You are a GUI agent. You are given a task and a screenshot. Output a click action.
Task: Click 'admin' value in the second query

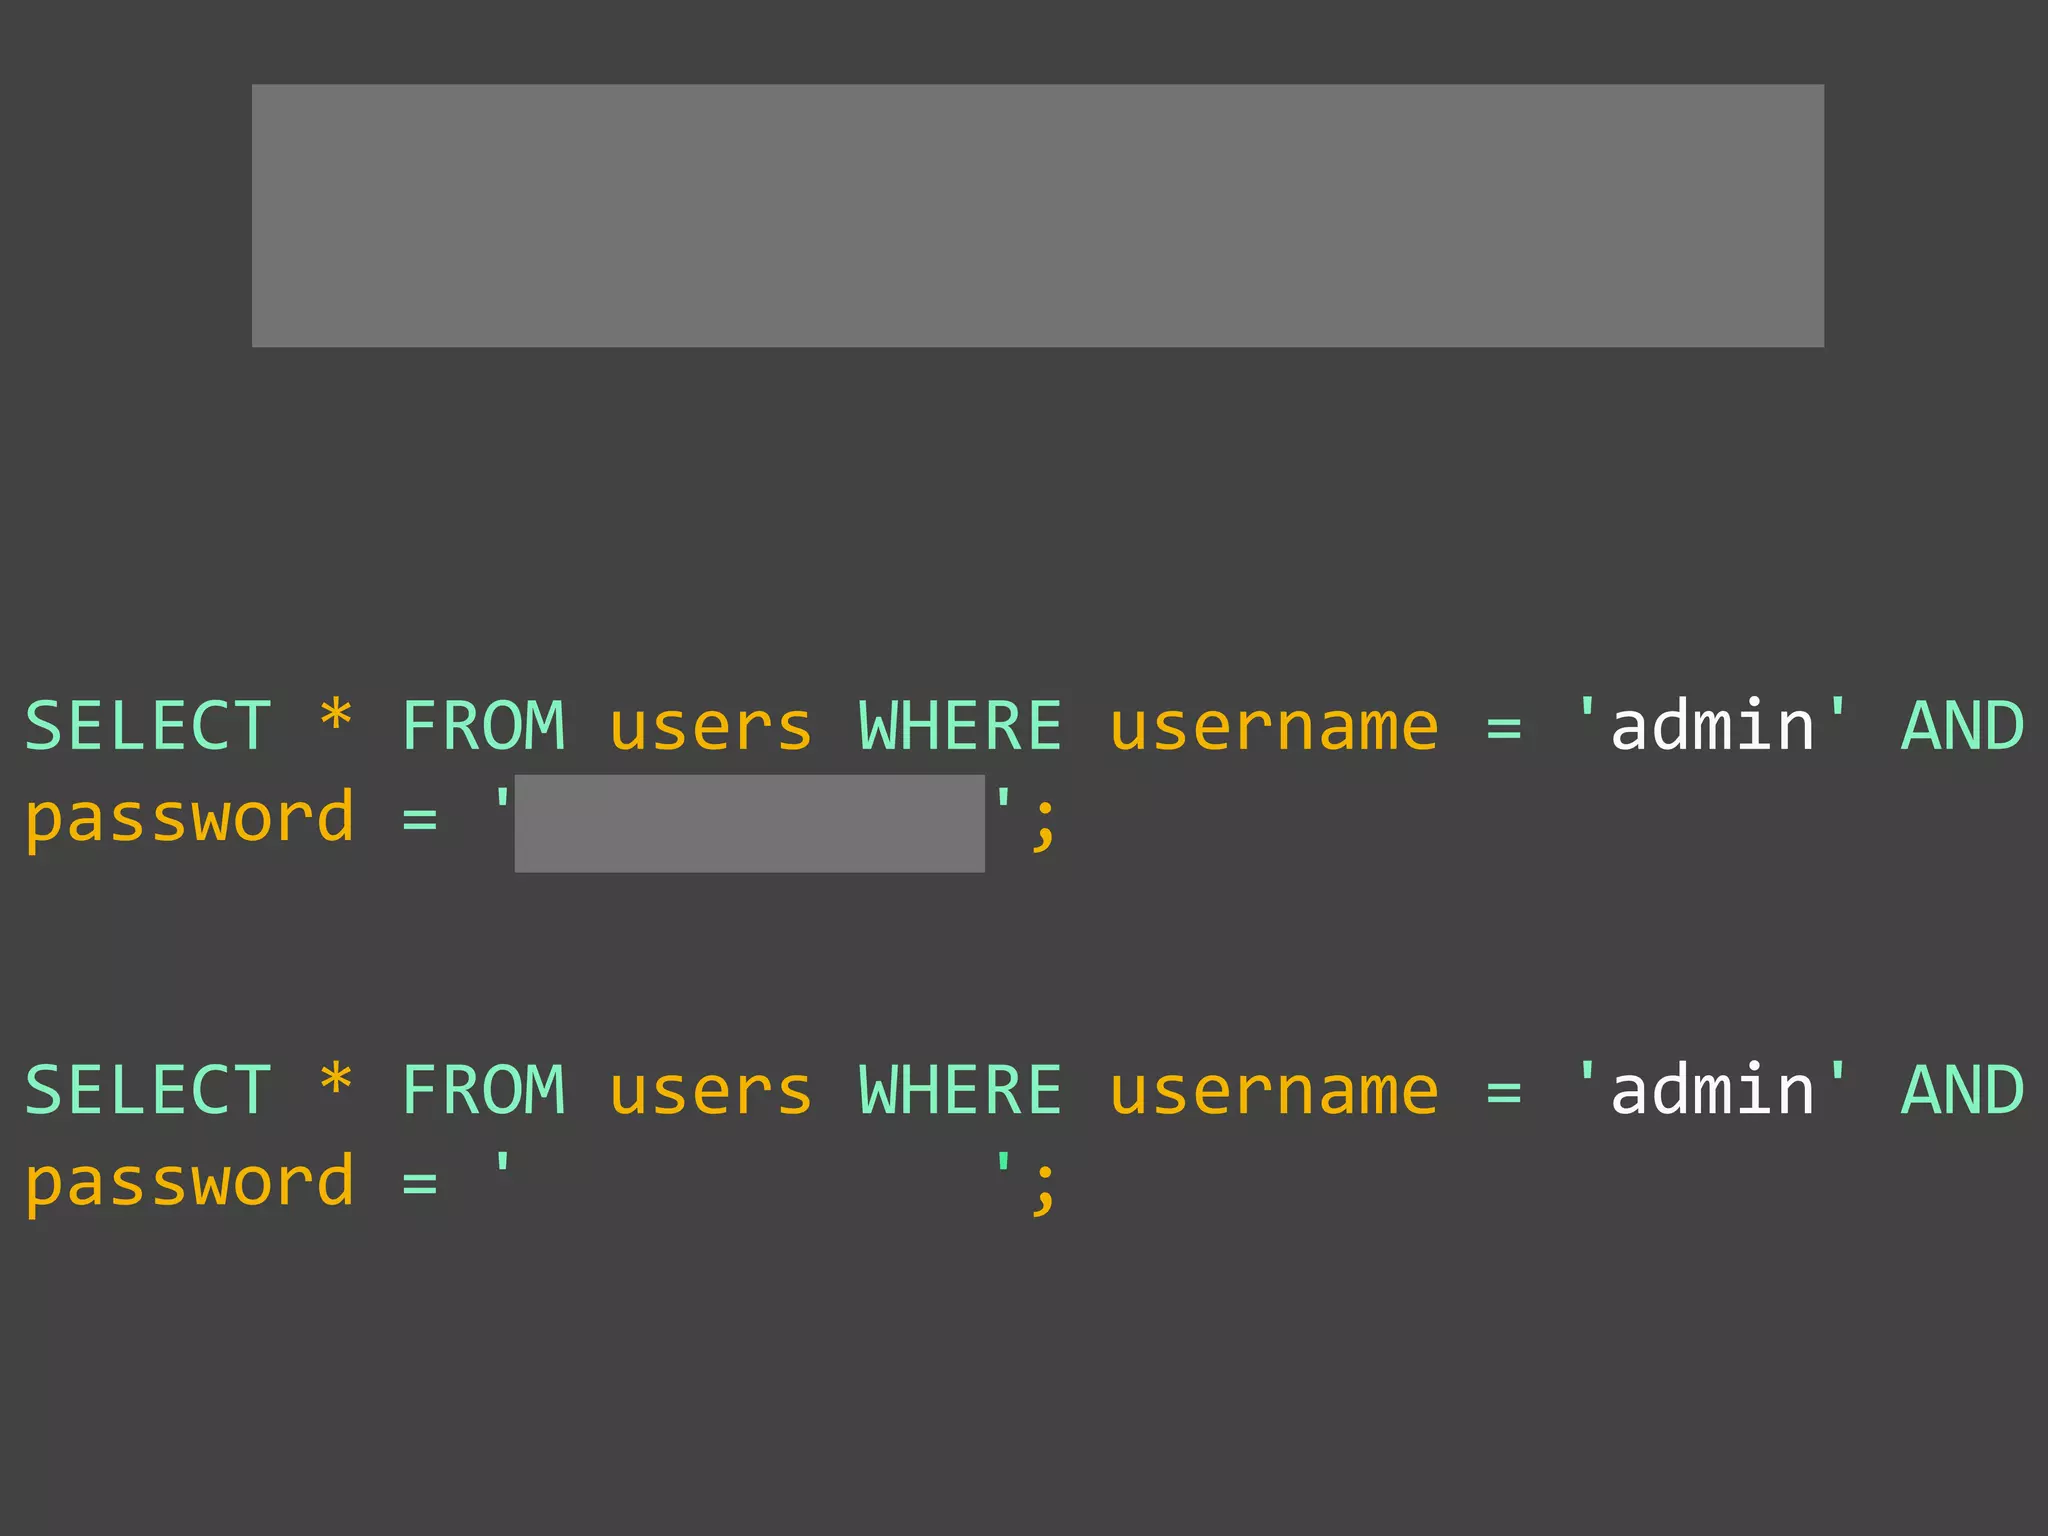(1712, 1089)
